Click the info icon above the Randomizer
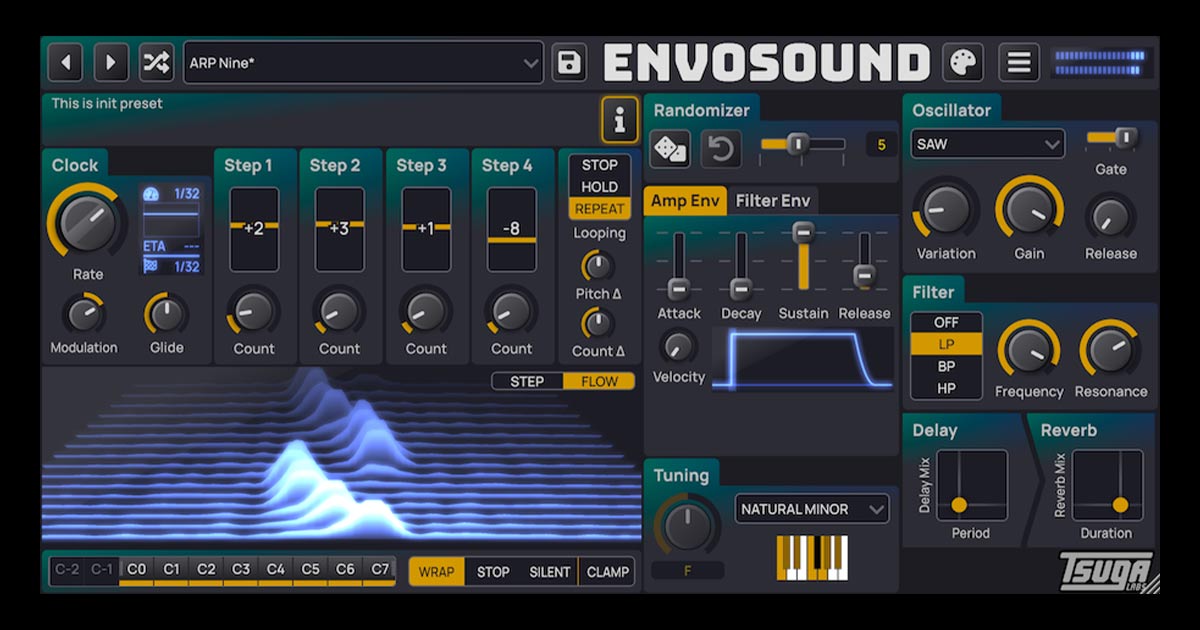 620,119
